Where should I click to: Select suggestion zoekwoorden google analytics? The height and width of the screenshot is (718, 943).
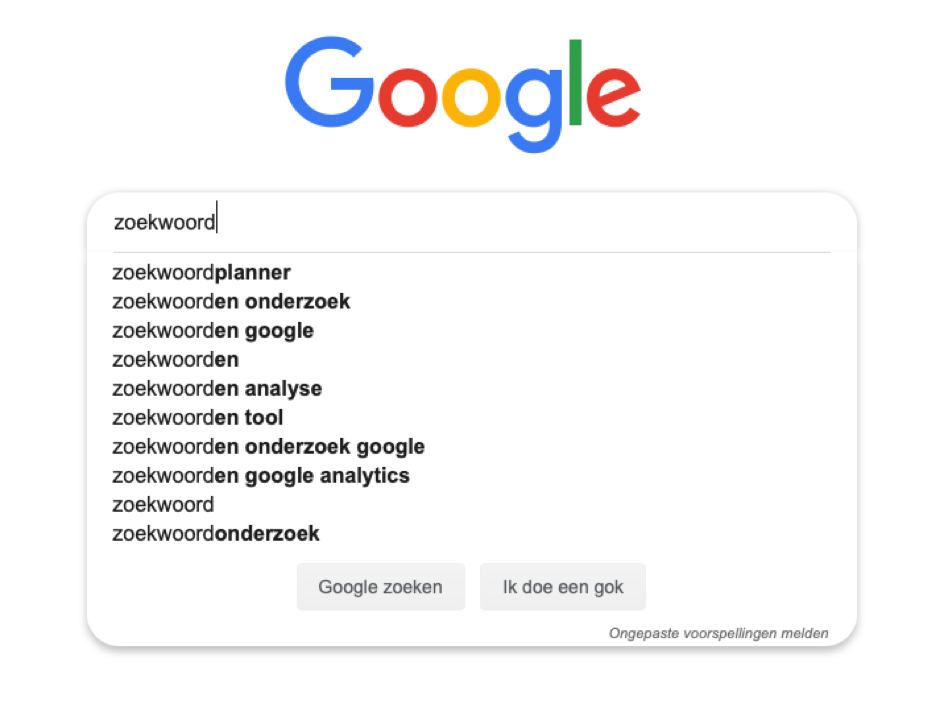tap(260, 475)
